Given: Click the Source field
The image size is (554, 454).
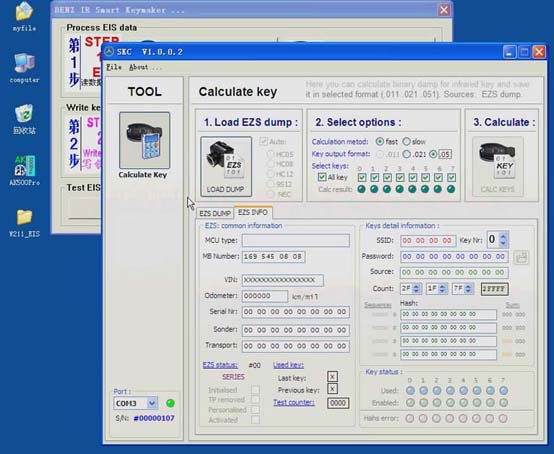Looking at the screenshot, I should 454,272.
